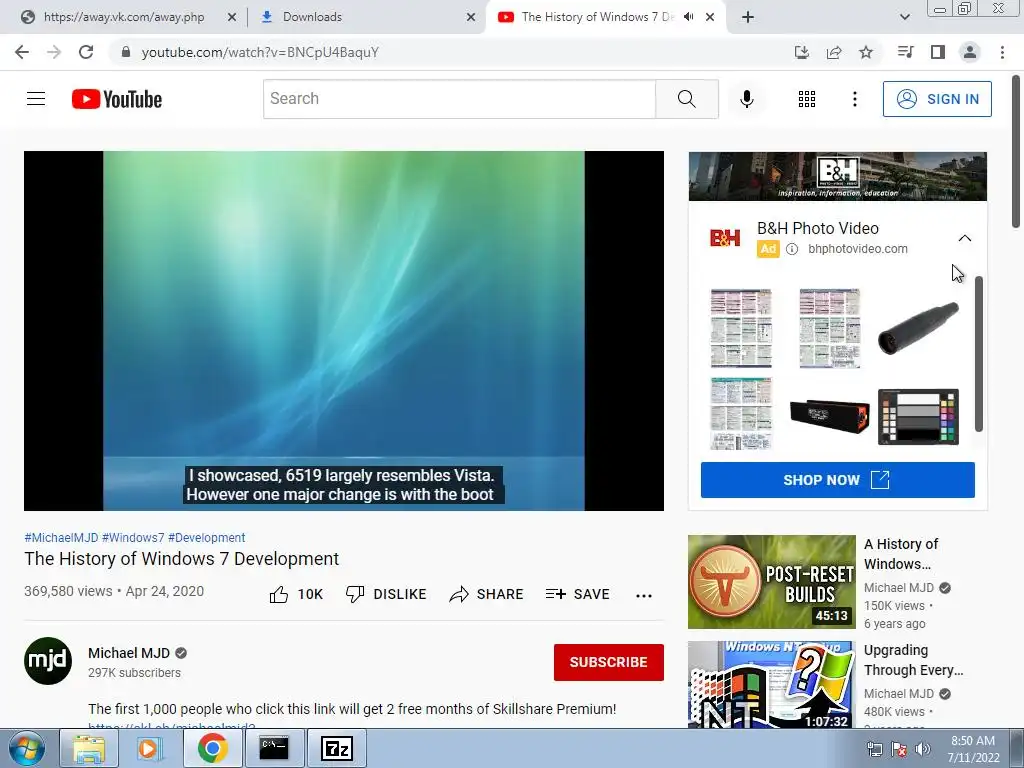Collapse the B&H Photo Video ad chevron
This screenshot has height=768, width=1024.
tap(965, 238)
